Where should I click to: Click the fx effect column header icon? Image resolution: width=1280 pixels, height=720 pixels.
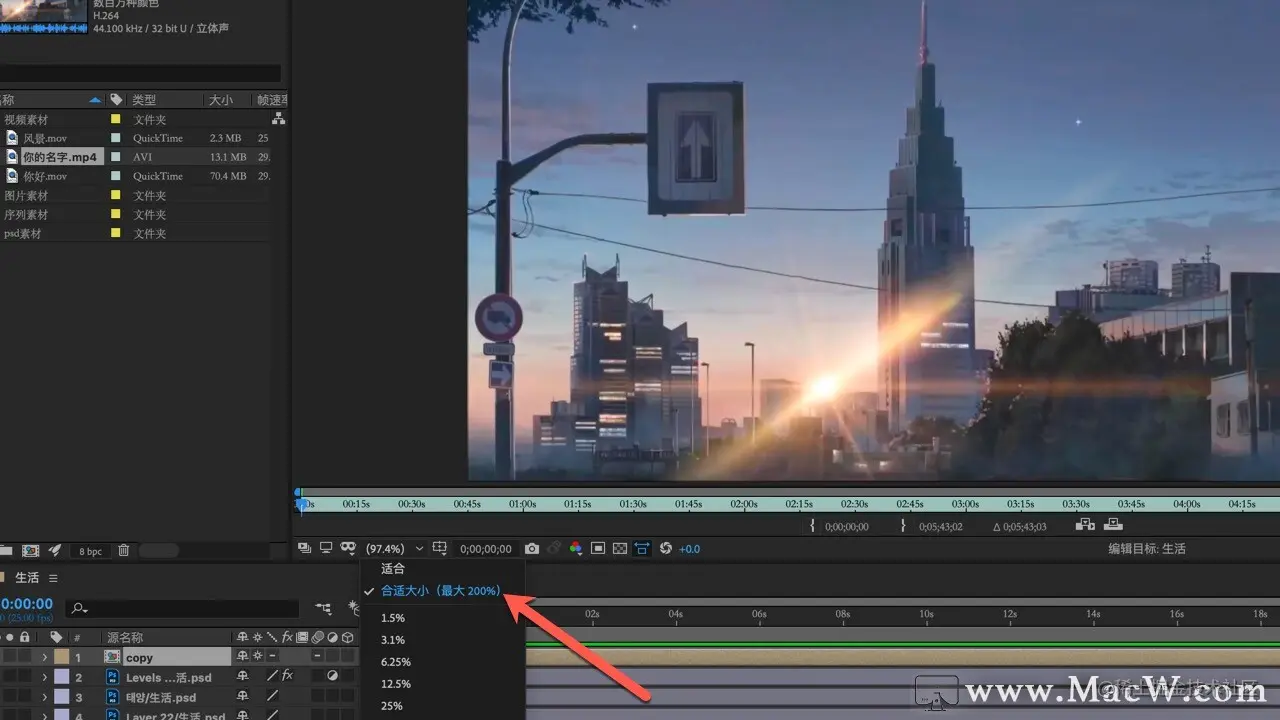pyautogui.click(x=287, y=637)
